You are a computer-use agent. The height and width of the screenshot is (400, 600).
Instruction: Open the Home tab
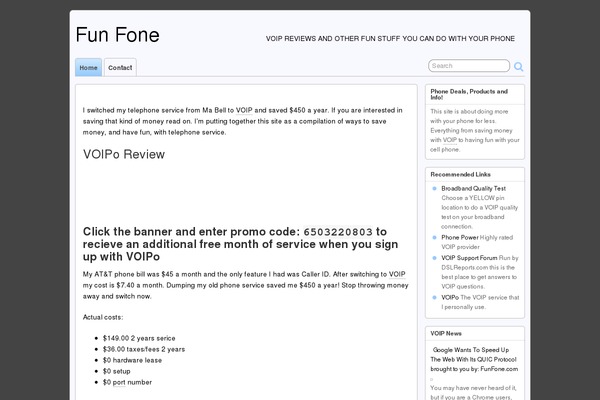tap(88, 67)
